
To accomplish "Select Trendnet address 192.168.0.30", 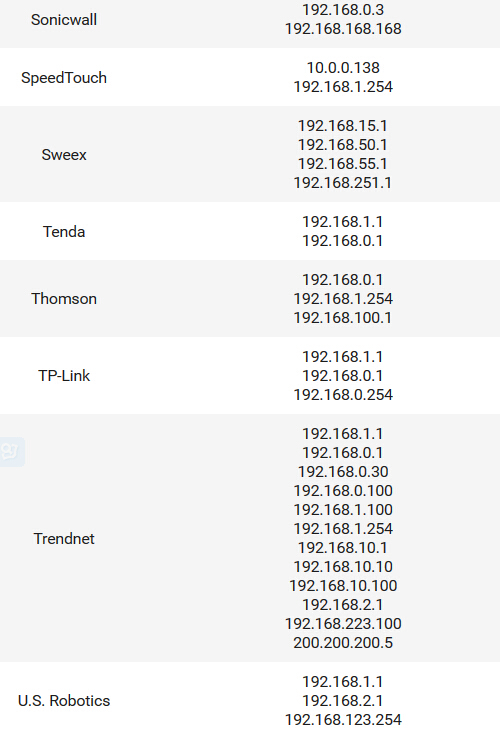I will [343, 472].
